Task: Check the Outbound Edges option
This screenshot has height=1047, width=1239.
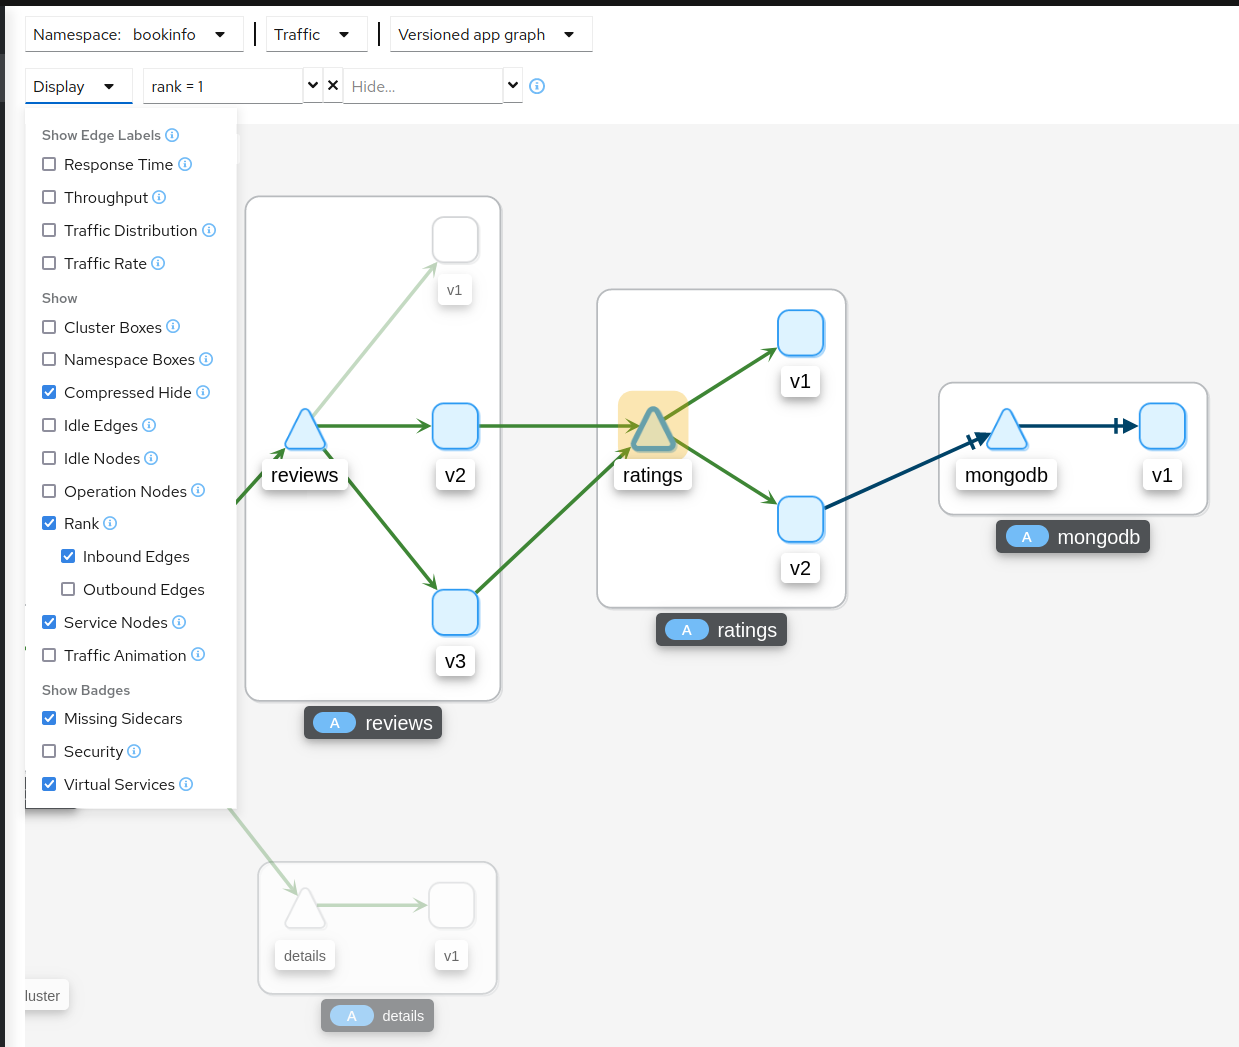Action: pos(68,589)
